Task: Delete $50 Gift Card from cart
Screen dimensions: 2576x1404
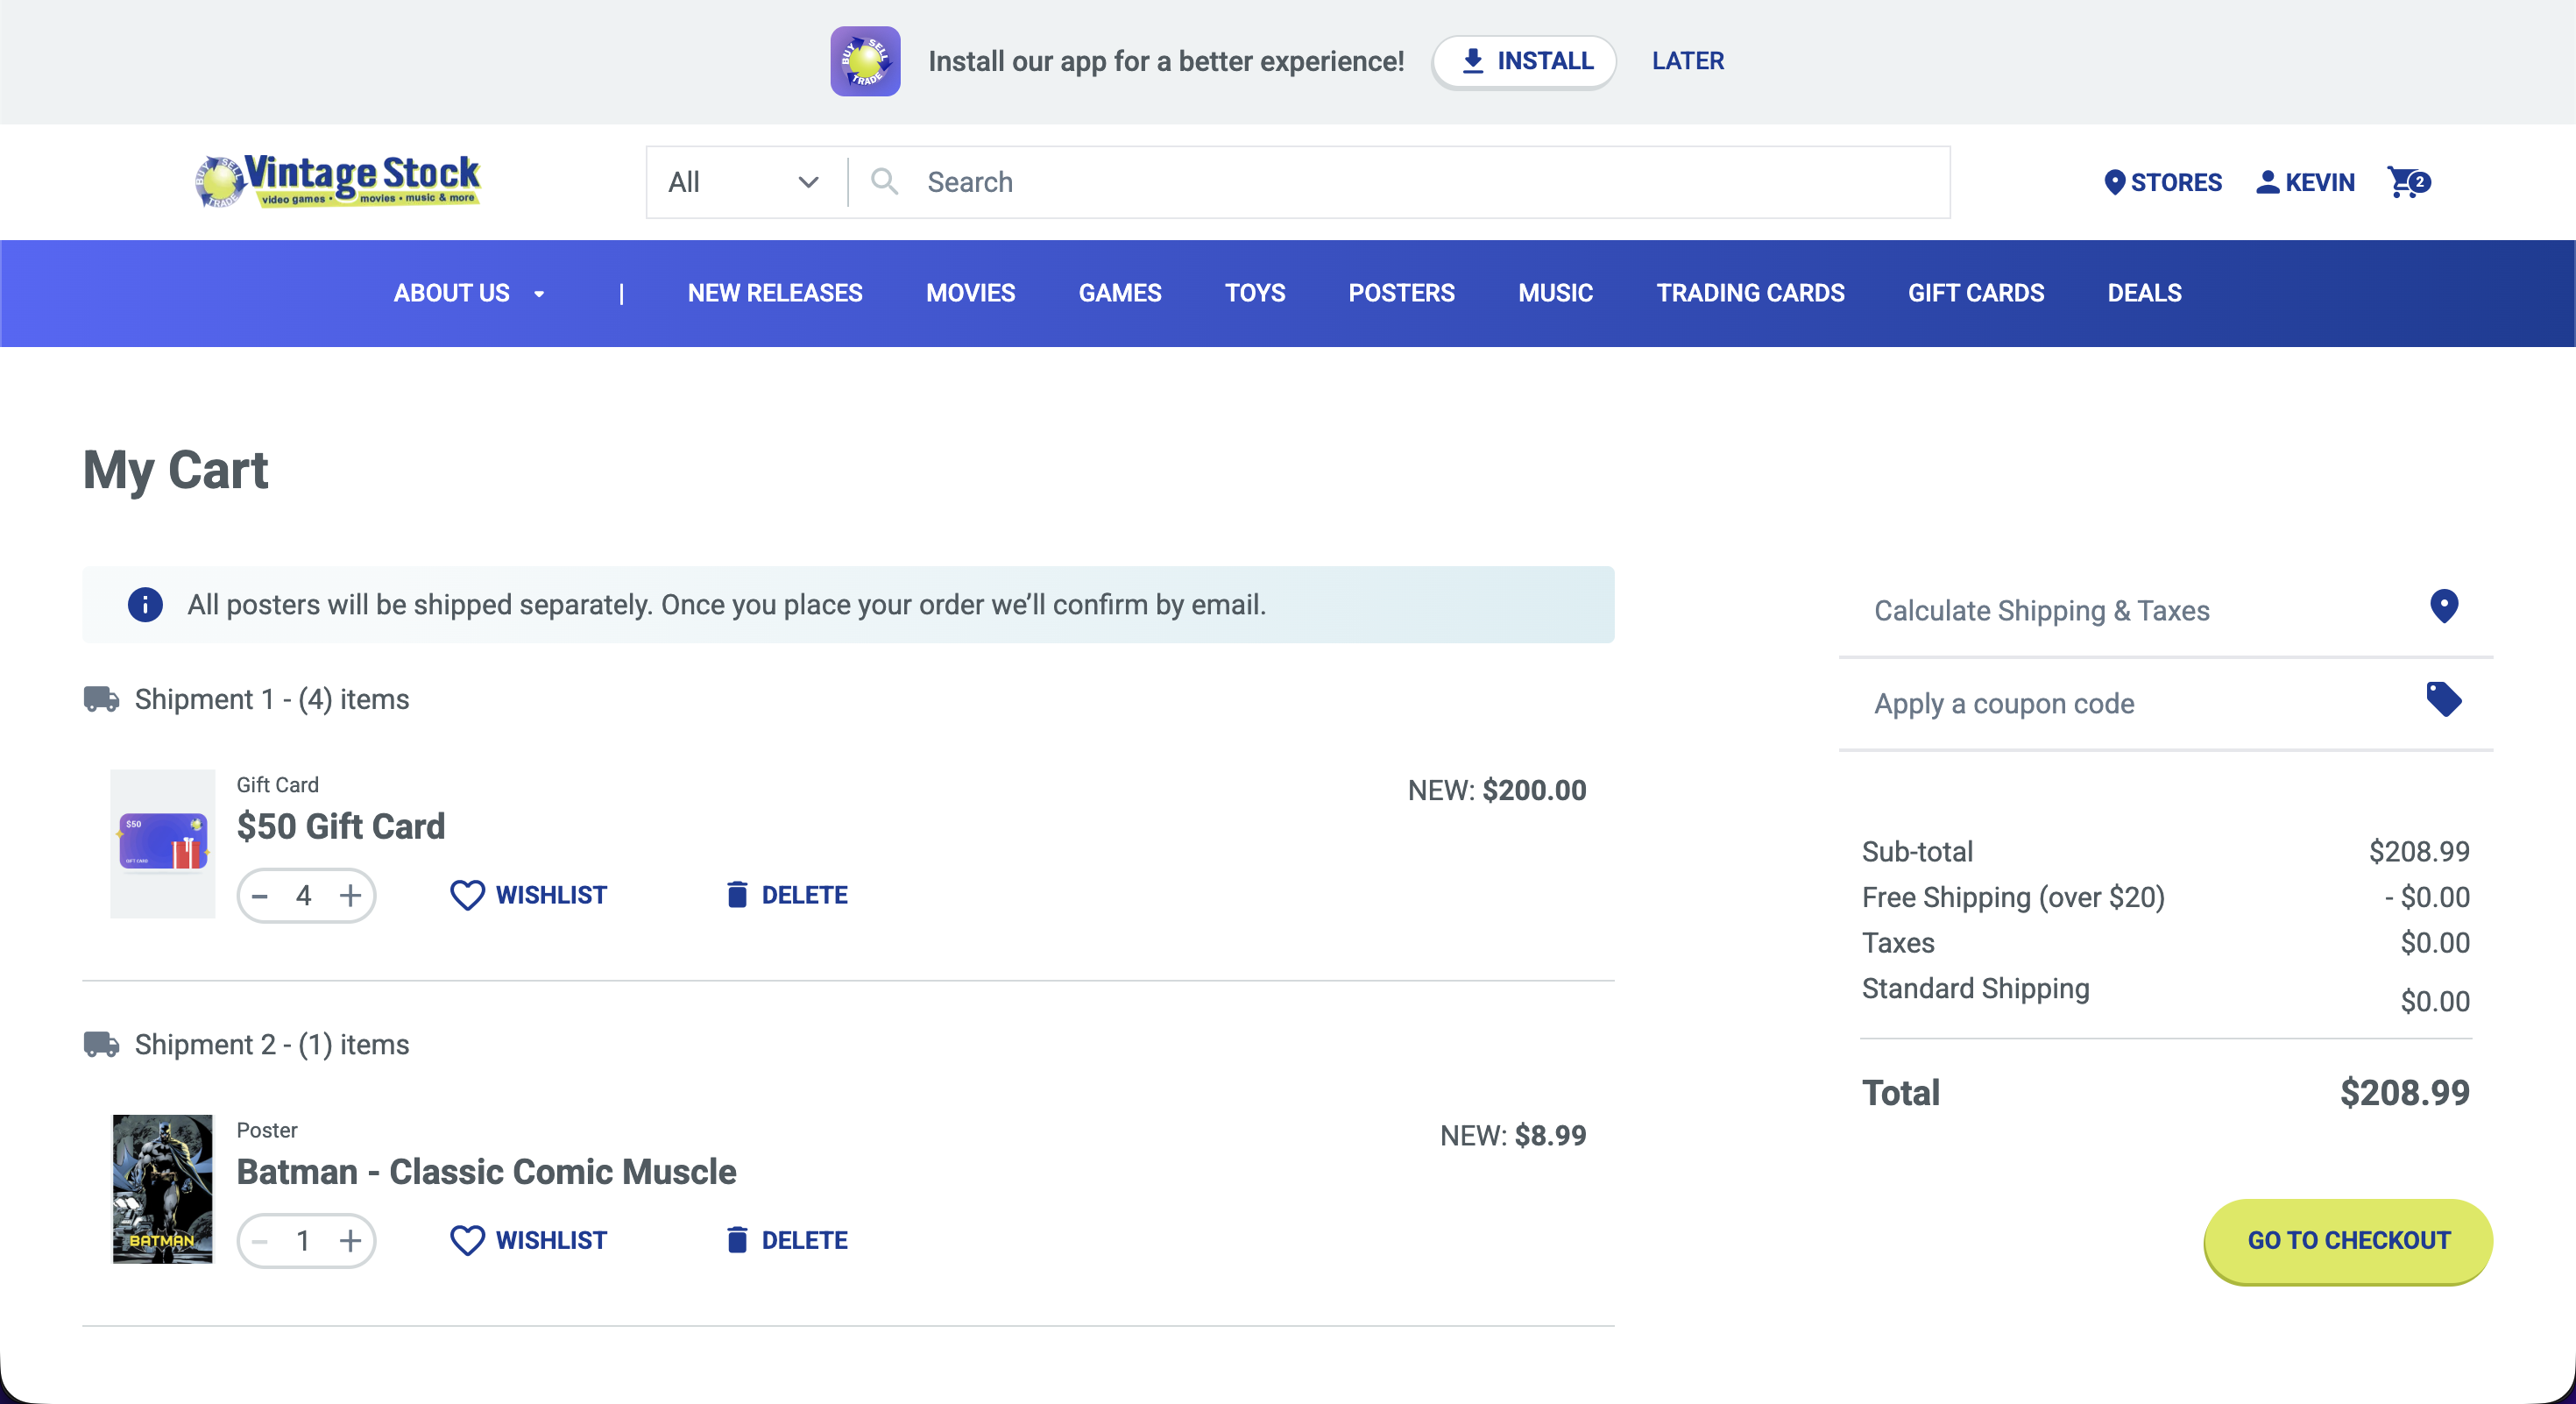Action: coord(787,895)
